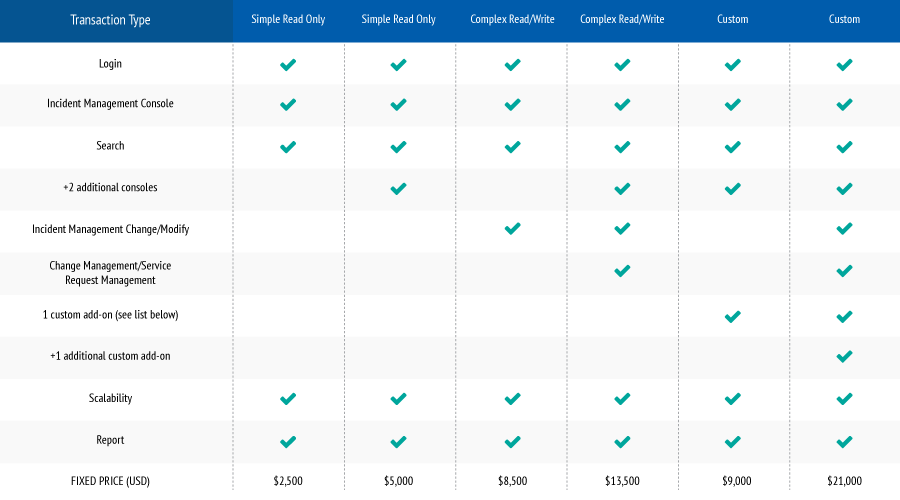Image resolution: width=900 pixels, height=500 pixels.
Task: Click the Incident Management Change/Modify checkmark for $8,500 plan
Action: pos(513,228)
